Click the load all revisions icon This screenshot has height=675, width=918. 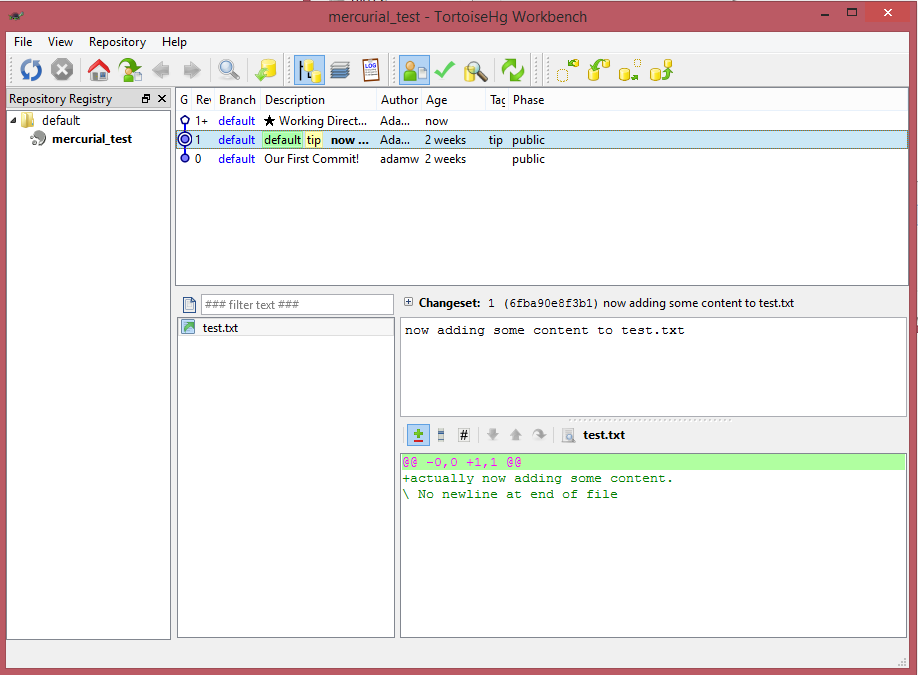[x=266, y=70]
